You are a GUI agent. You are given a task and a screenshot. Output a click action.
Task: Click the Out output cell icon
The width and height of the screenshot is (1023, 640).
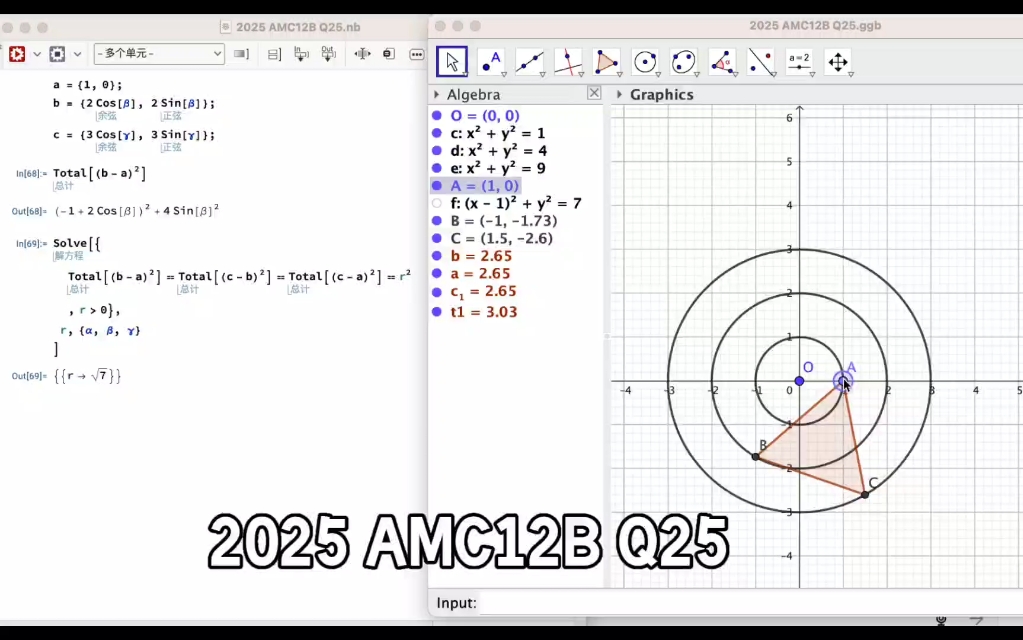point(328,54)
